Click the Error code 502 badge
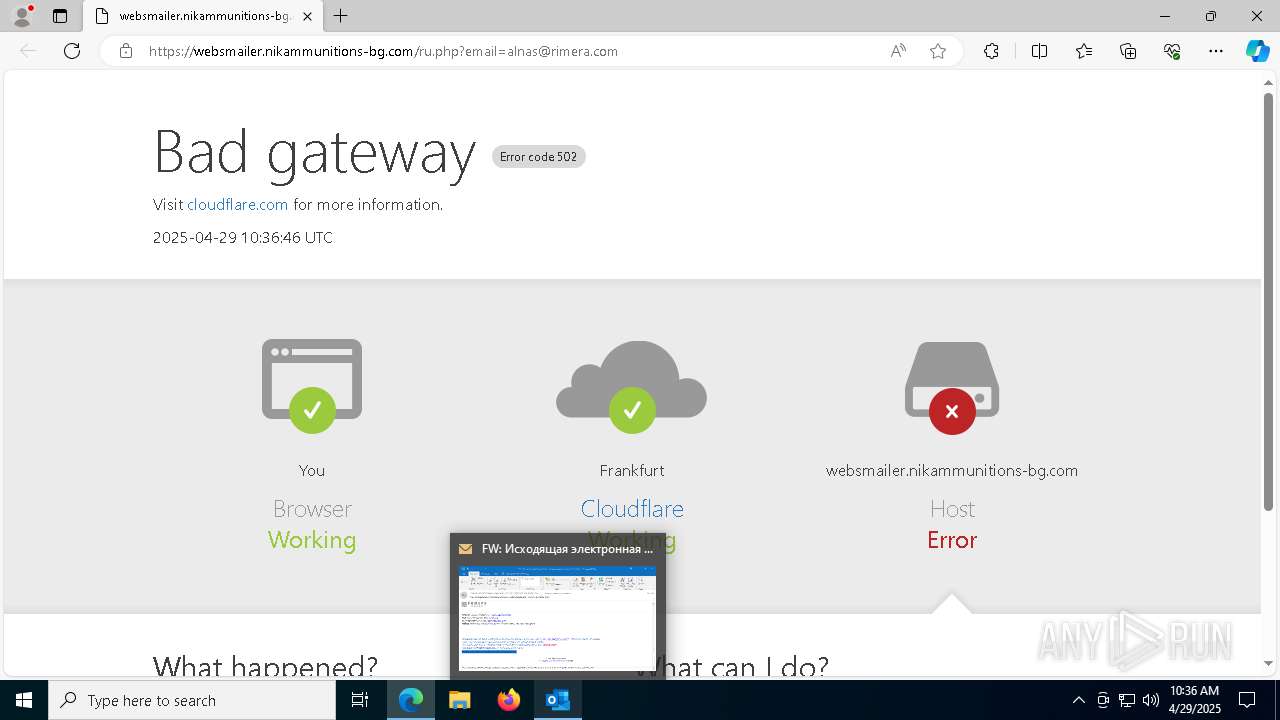This screenshot has width=1280, height=720. tap(538, 157)
